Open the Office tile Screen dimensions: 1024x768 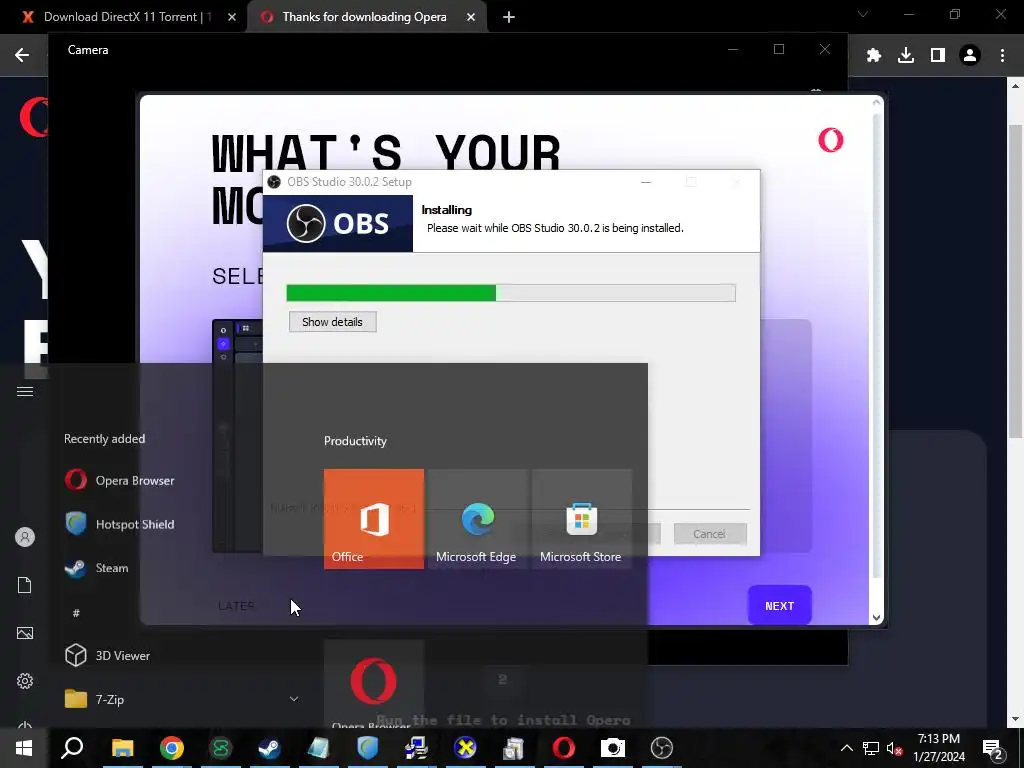374,519
